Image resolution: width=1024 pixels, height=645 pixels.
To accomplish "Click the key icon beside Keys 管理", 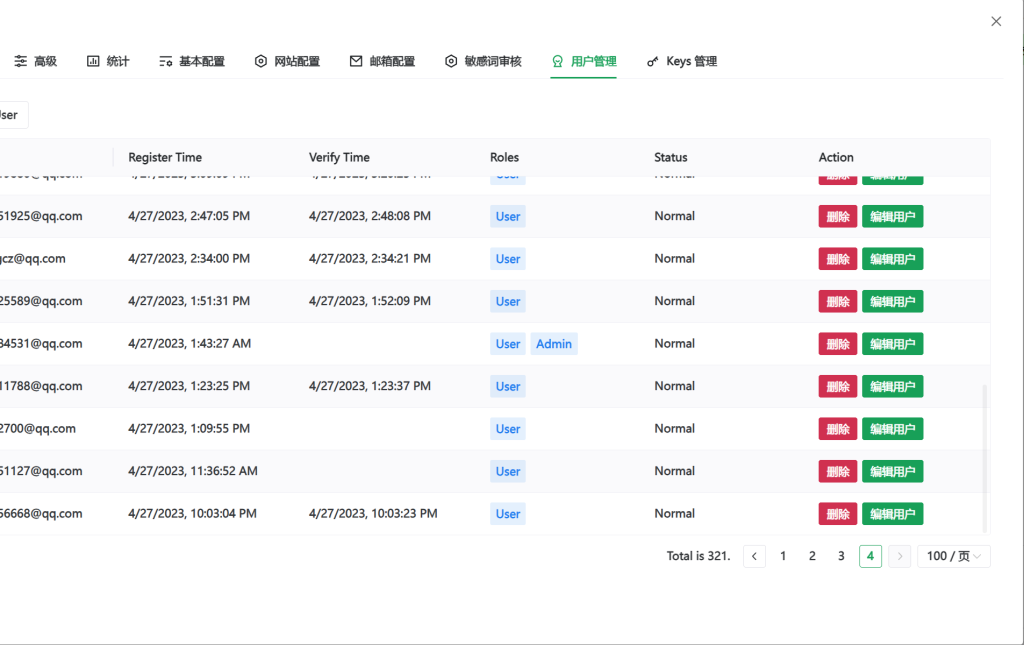I will (x=653, y=61).
